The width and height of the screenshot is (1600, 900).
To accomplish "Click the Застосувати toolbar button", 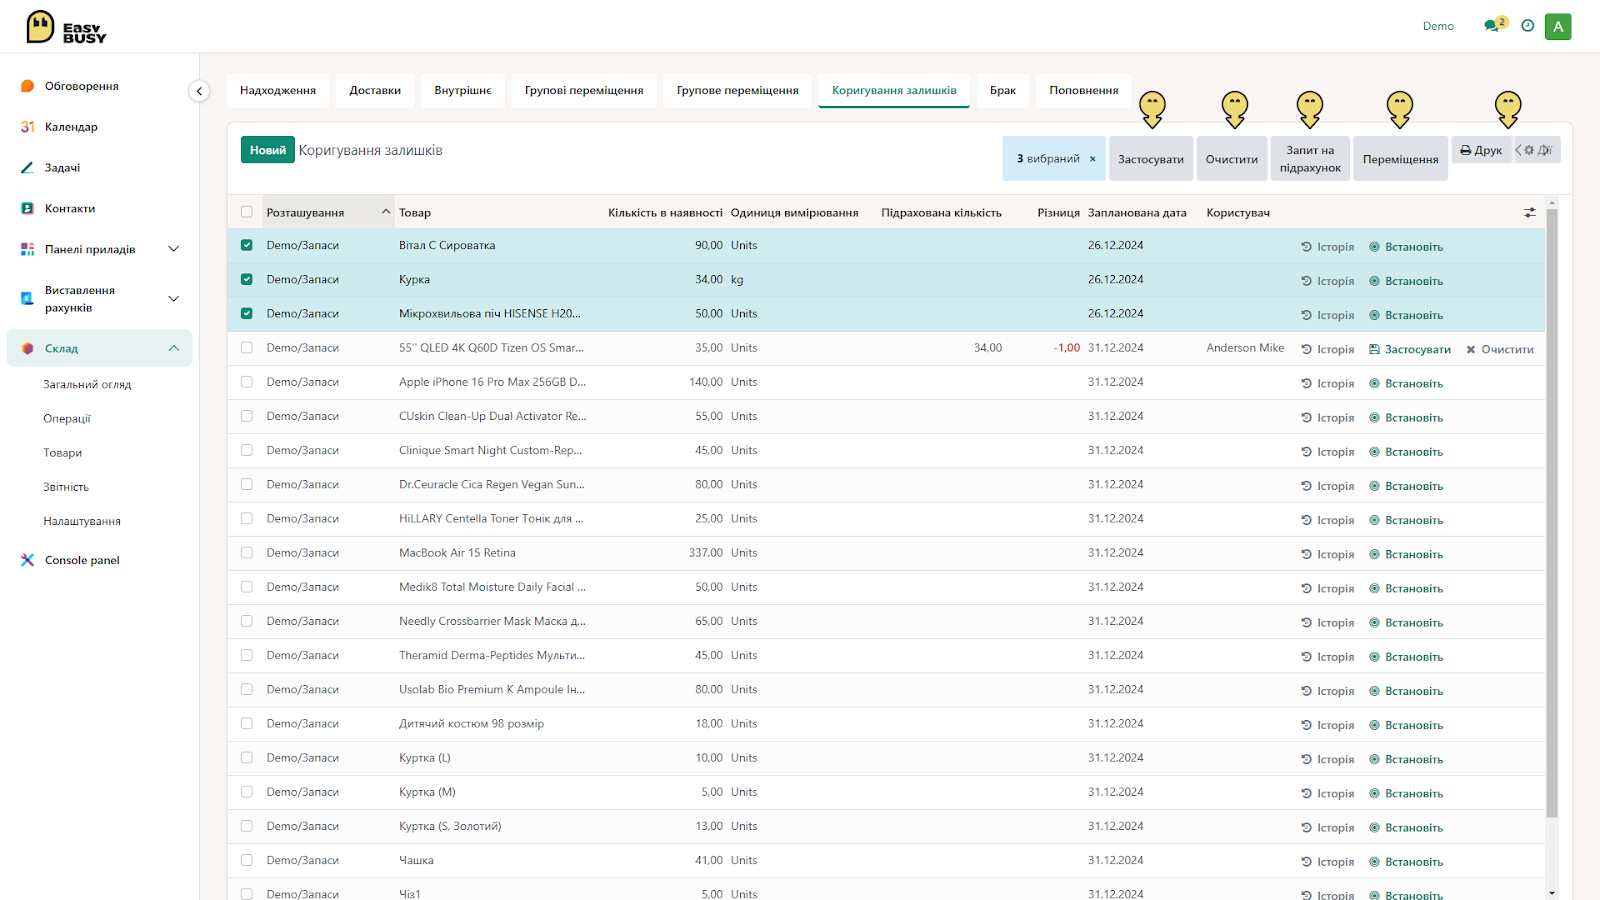I will click(x=1151, y=159).
